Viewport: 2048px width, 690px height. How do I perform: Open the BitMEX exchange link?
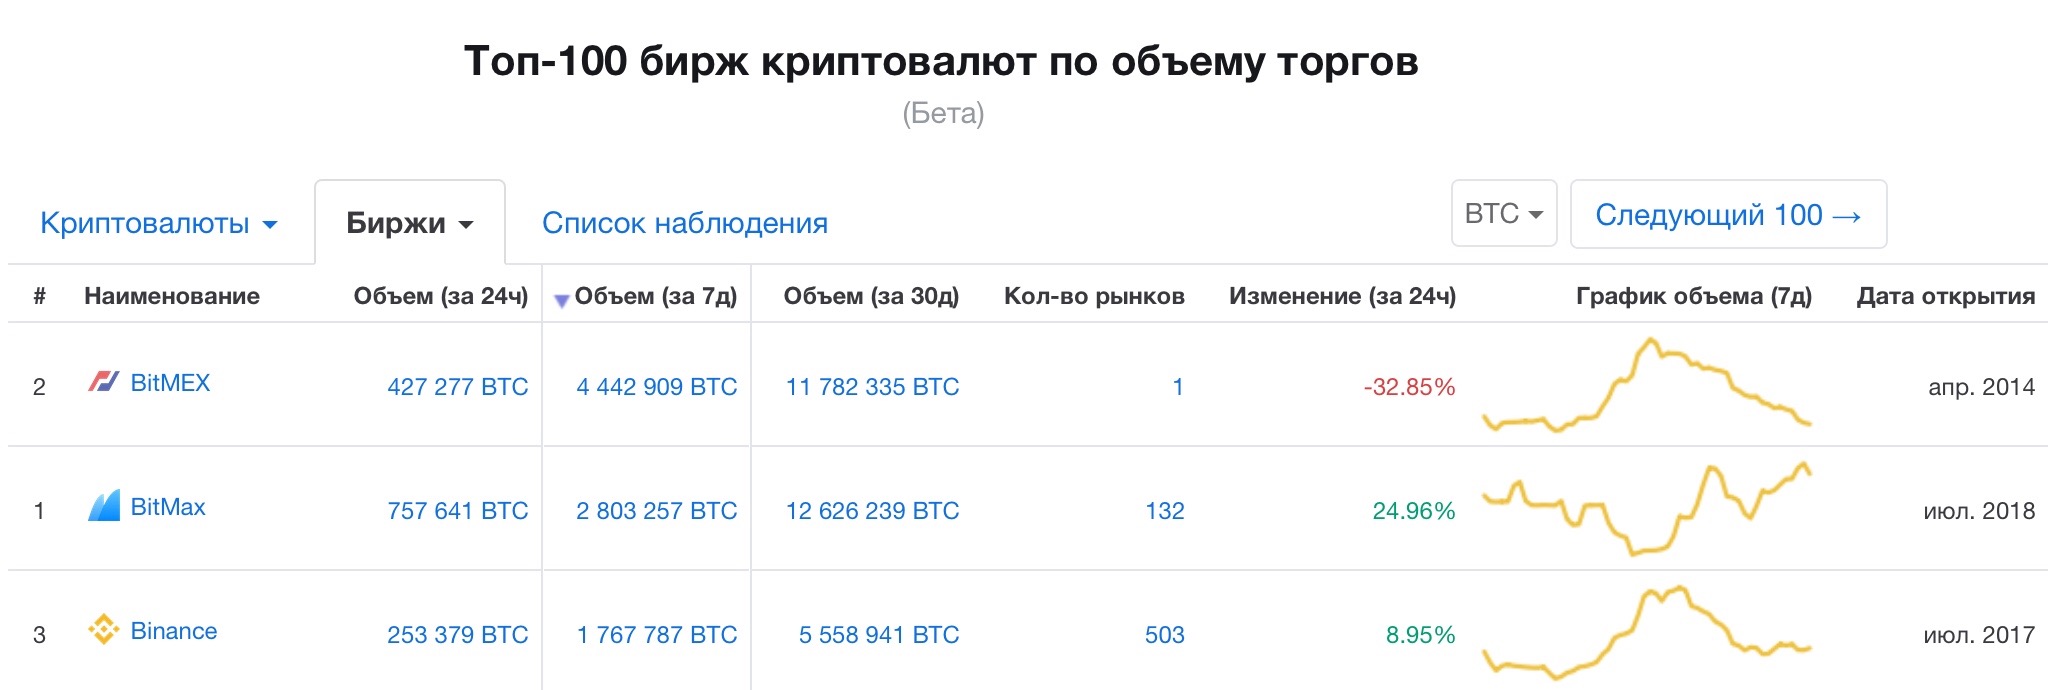pos(170,383)
